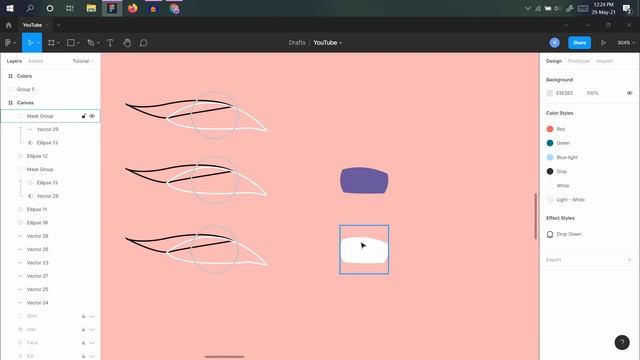Switch to the Design tab
Image resolution: width=640 pixels, height=360 pixels.
click(x=554, y=61)
